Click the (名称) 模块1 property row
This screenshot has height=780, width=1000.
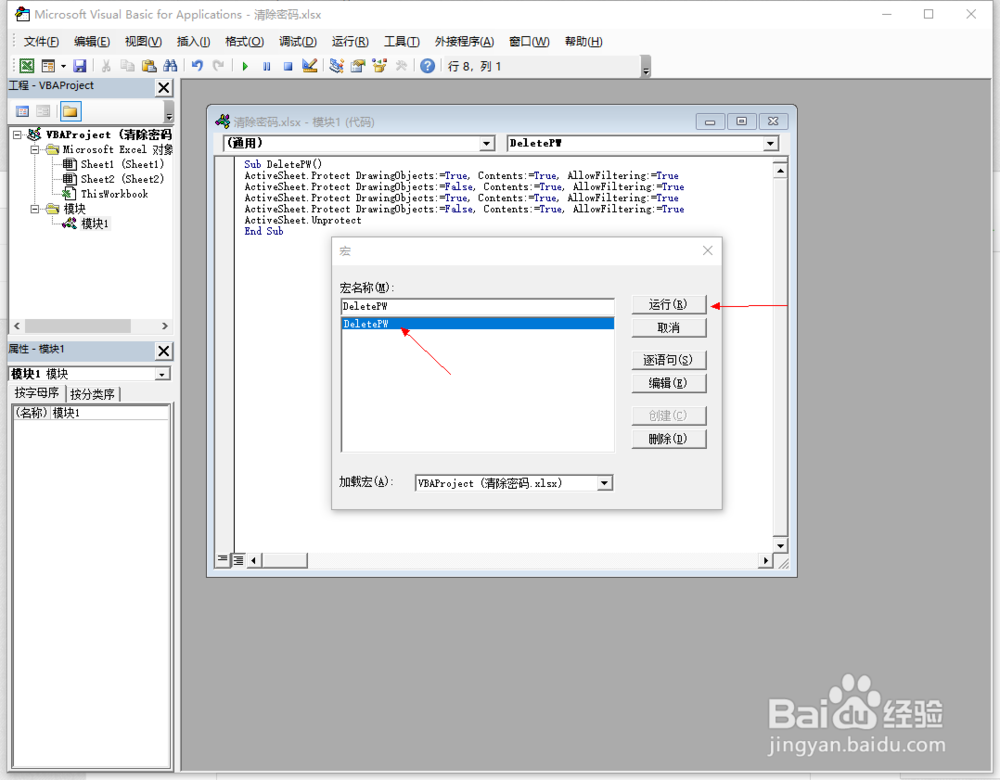click(x=91, y=413)
